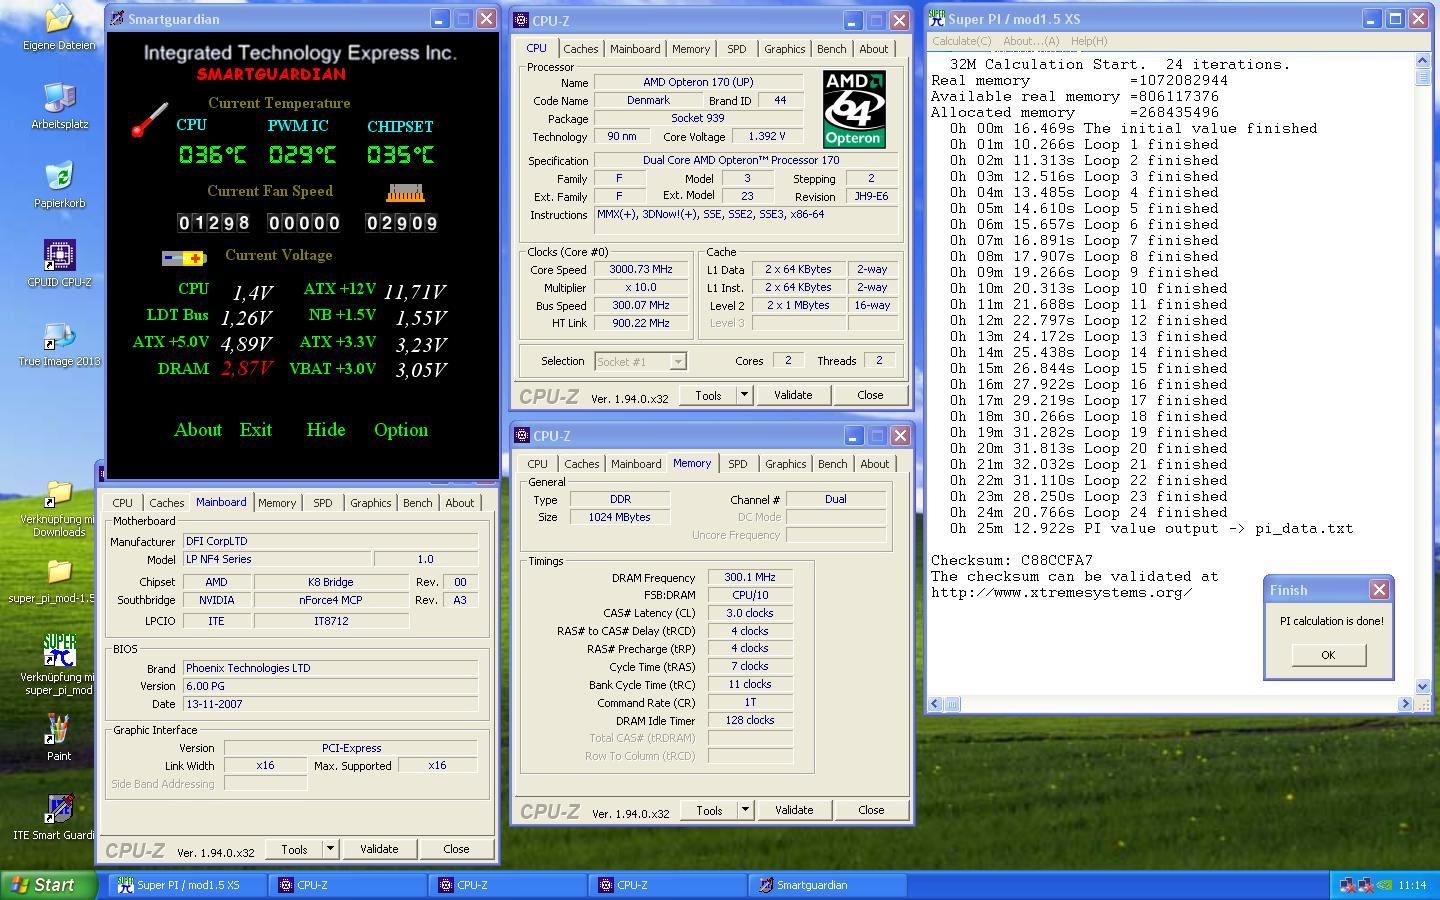Open the Eigene Dateien folder icon
Image resolution: width=1440 pixels, height=900 pixels.
pyautogui.click(x=59, y=20)
